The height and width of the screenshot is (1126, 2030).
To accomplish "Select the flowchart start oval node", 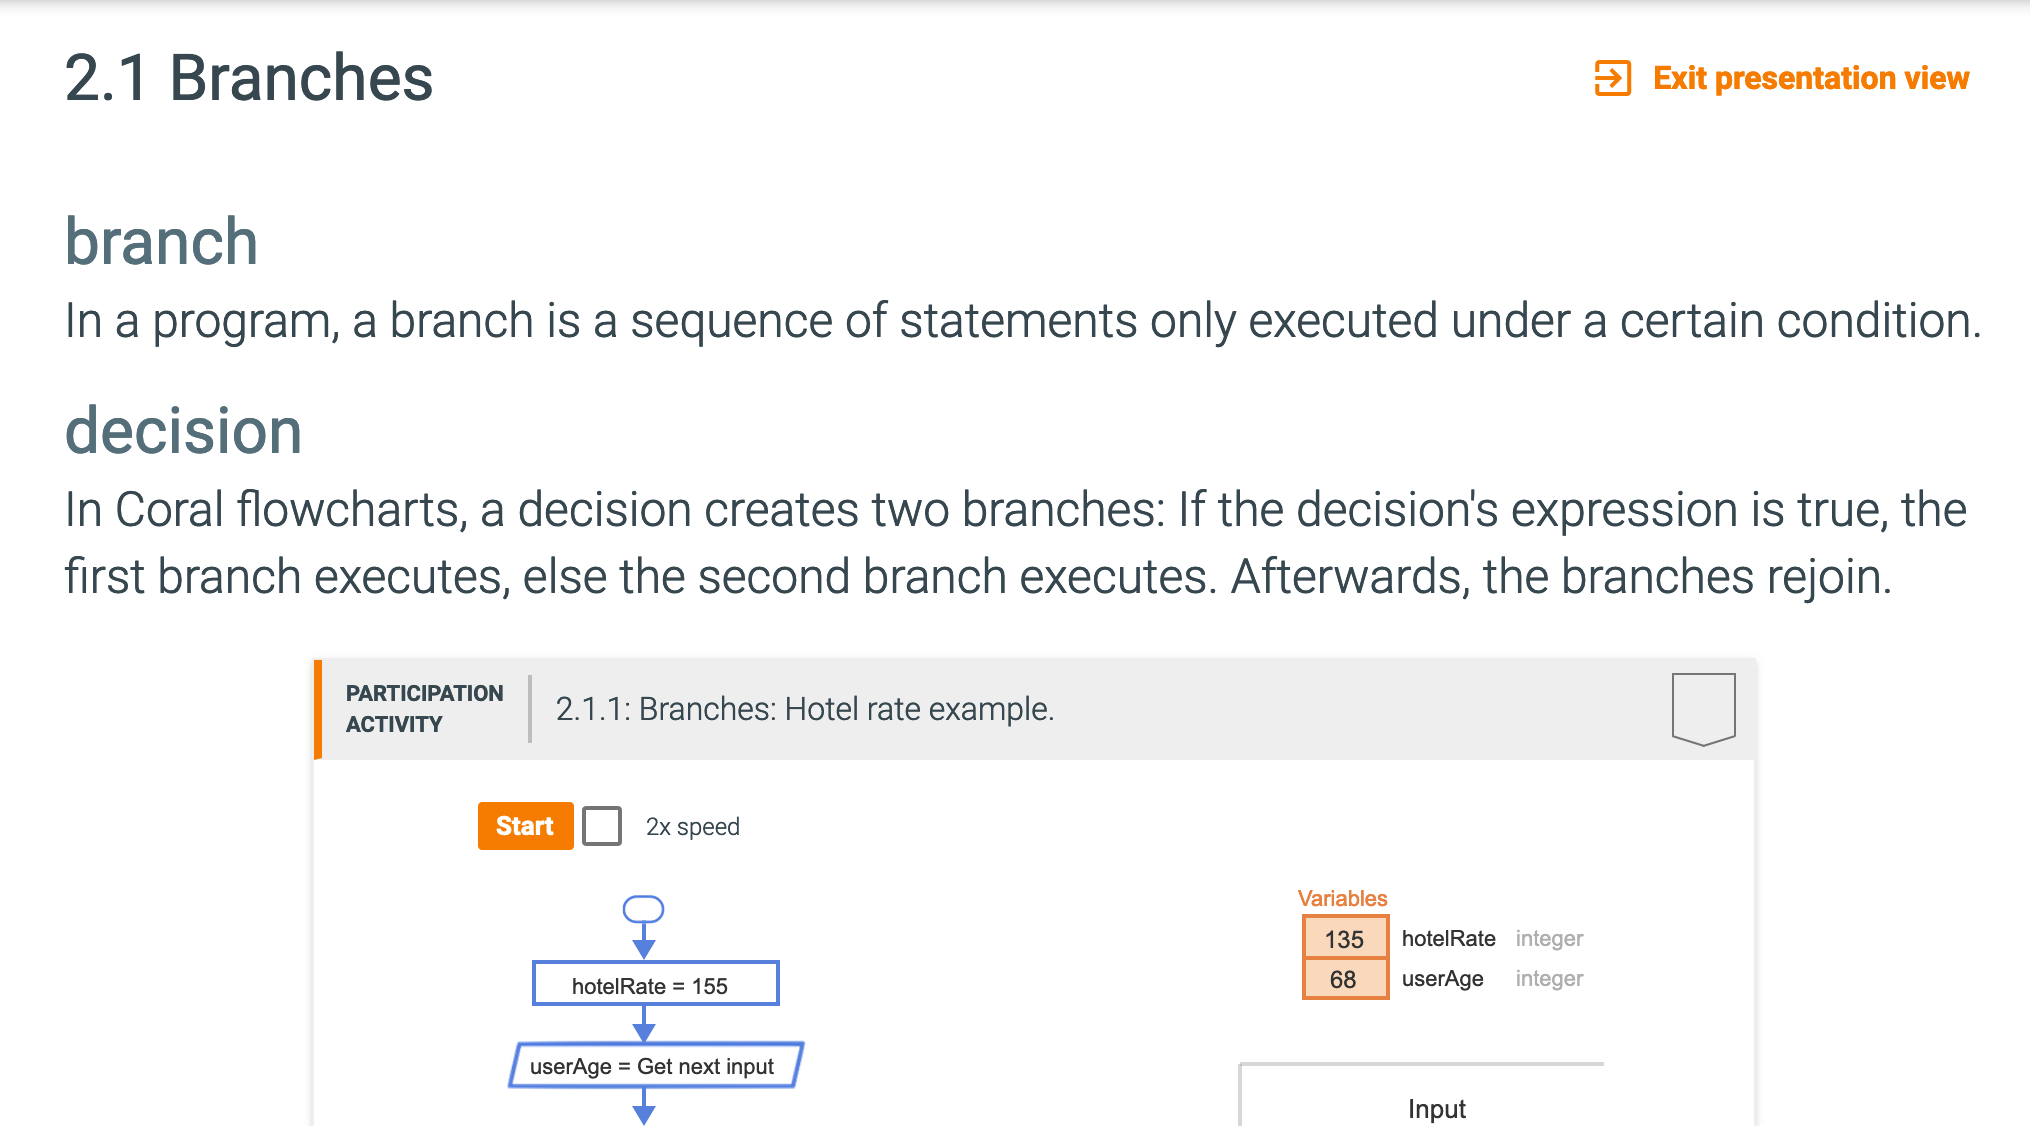I will point(643,908).
